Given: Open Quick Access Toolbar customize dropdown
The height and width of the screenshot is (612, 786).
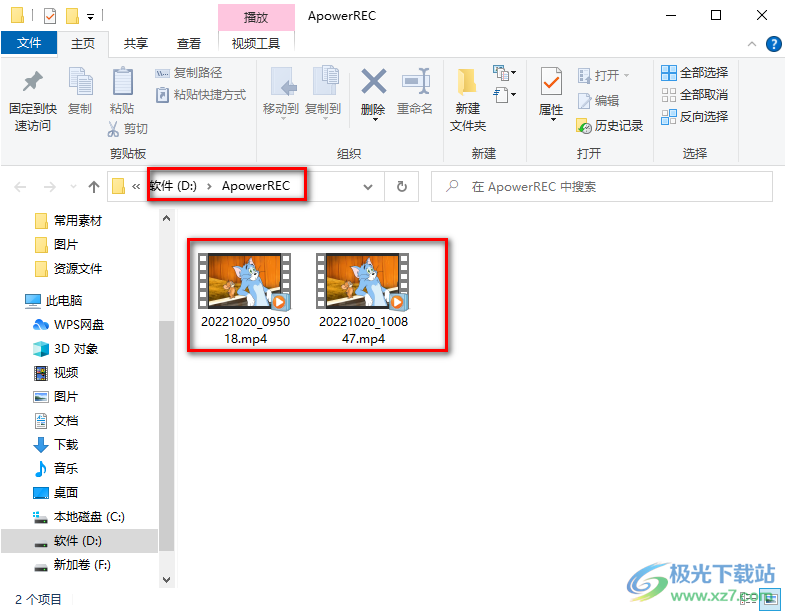Looking at the screenshot, I should (x=90, y=17).
